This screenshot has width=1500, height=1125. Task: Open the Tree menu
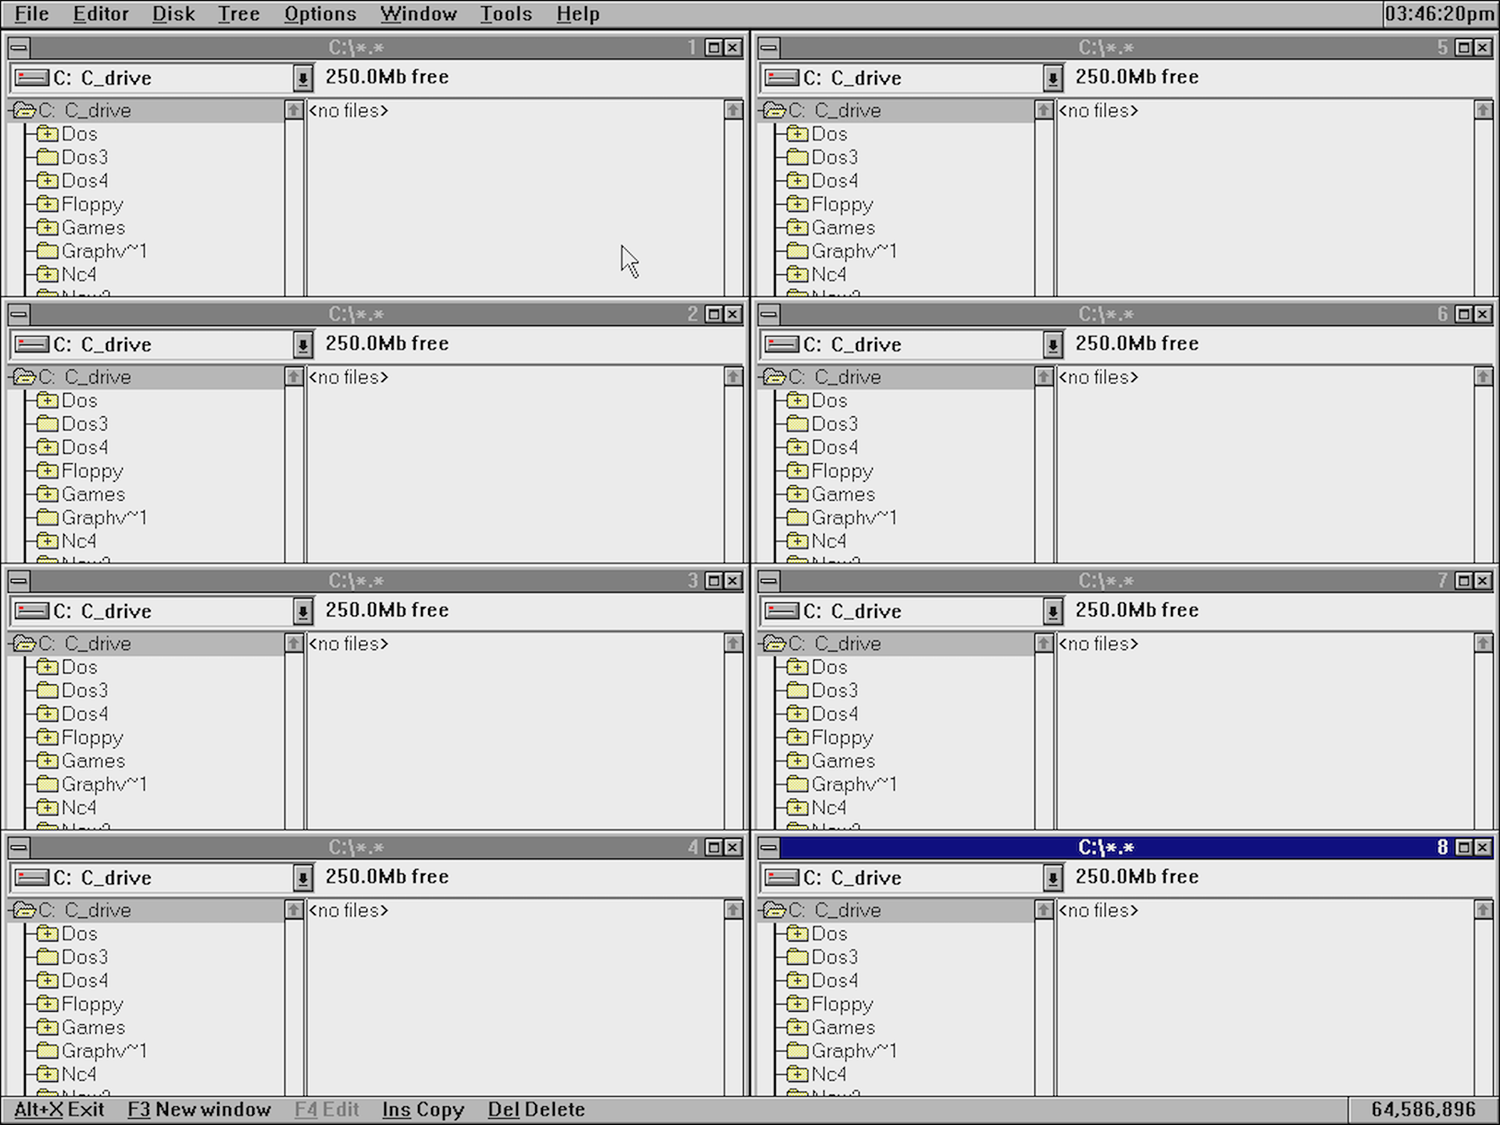click(239, 14)
